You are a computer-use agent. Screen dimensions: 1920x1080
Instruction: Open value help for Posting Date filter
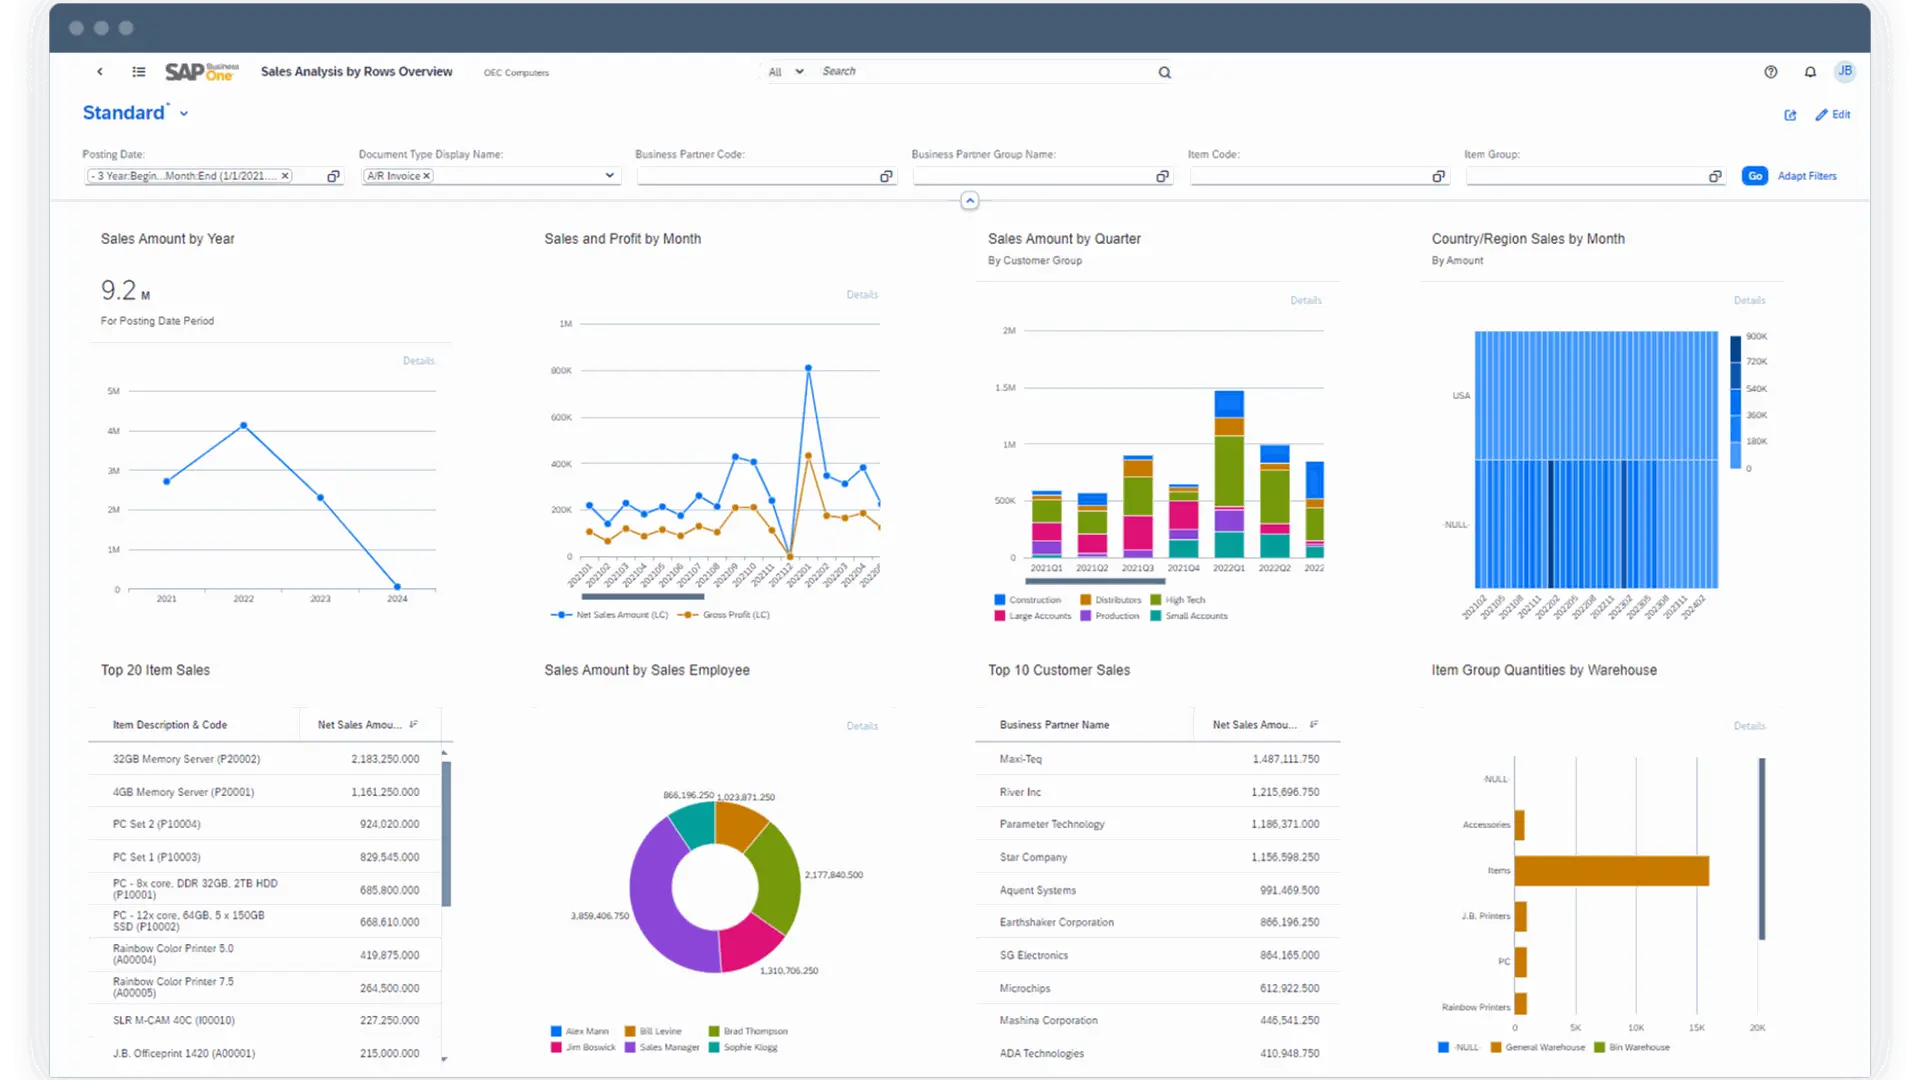333,176
